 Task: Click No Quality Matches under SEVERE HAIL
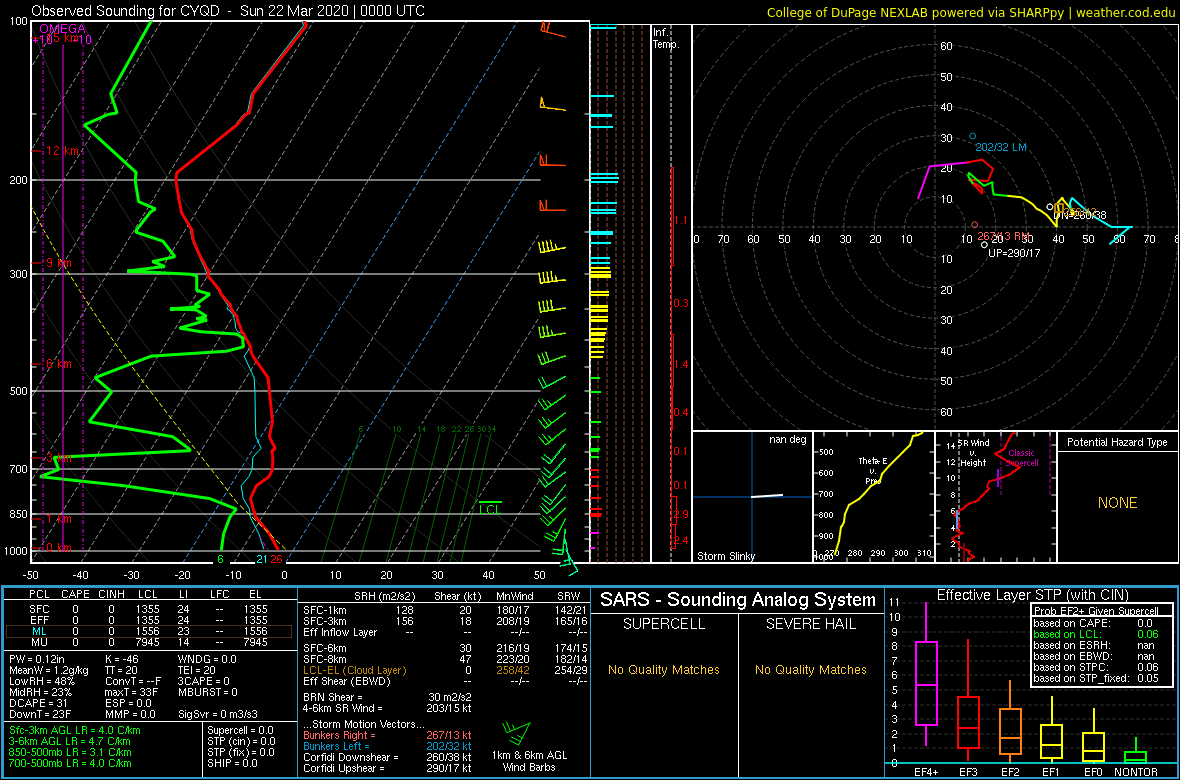tap(811, 669)
